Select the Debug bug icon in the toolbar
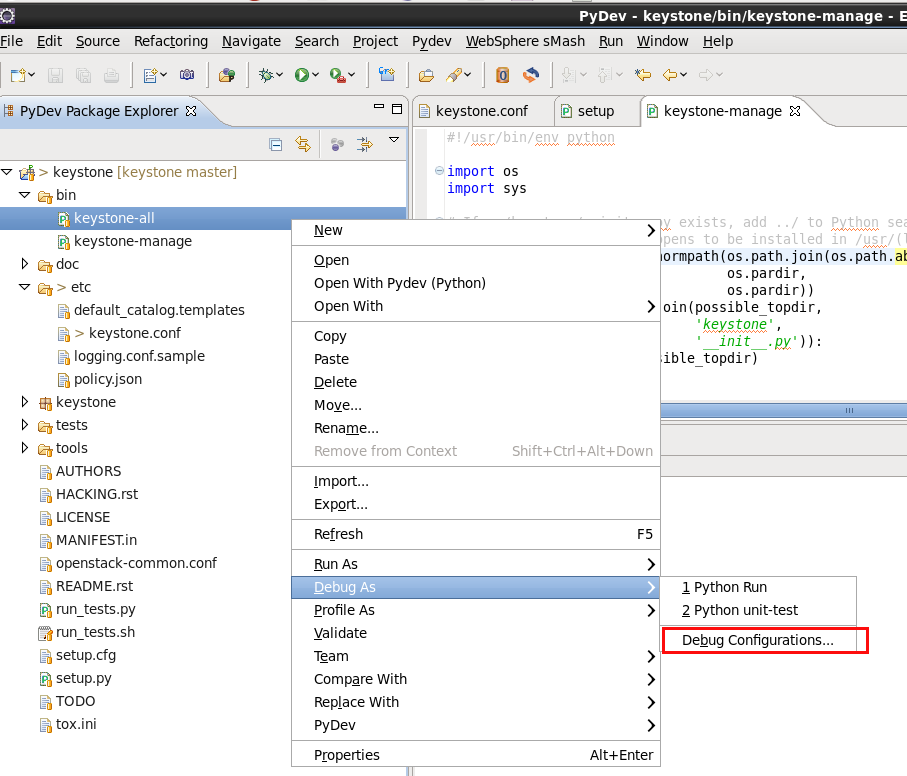This screenshot has width=907, height=776. (x=268, y=75)
